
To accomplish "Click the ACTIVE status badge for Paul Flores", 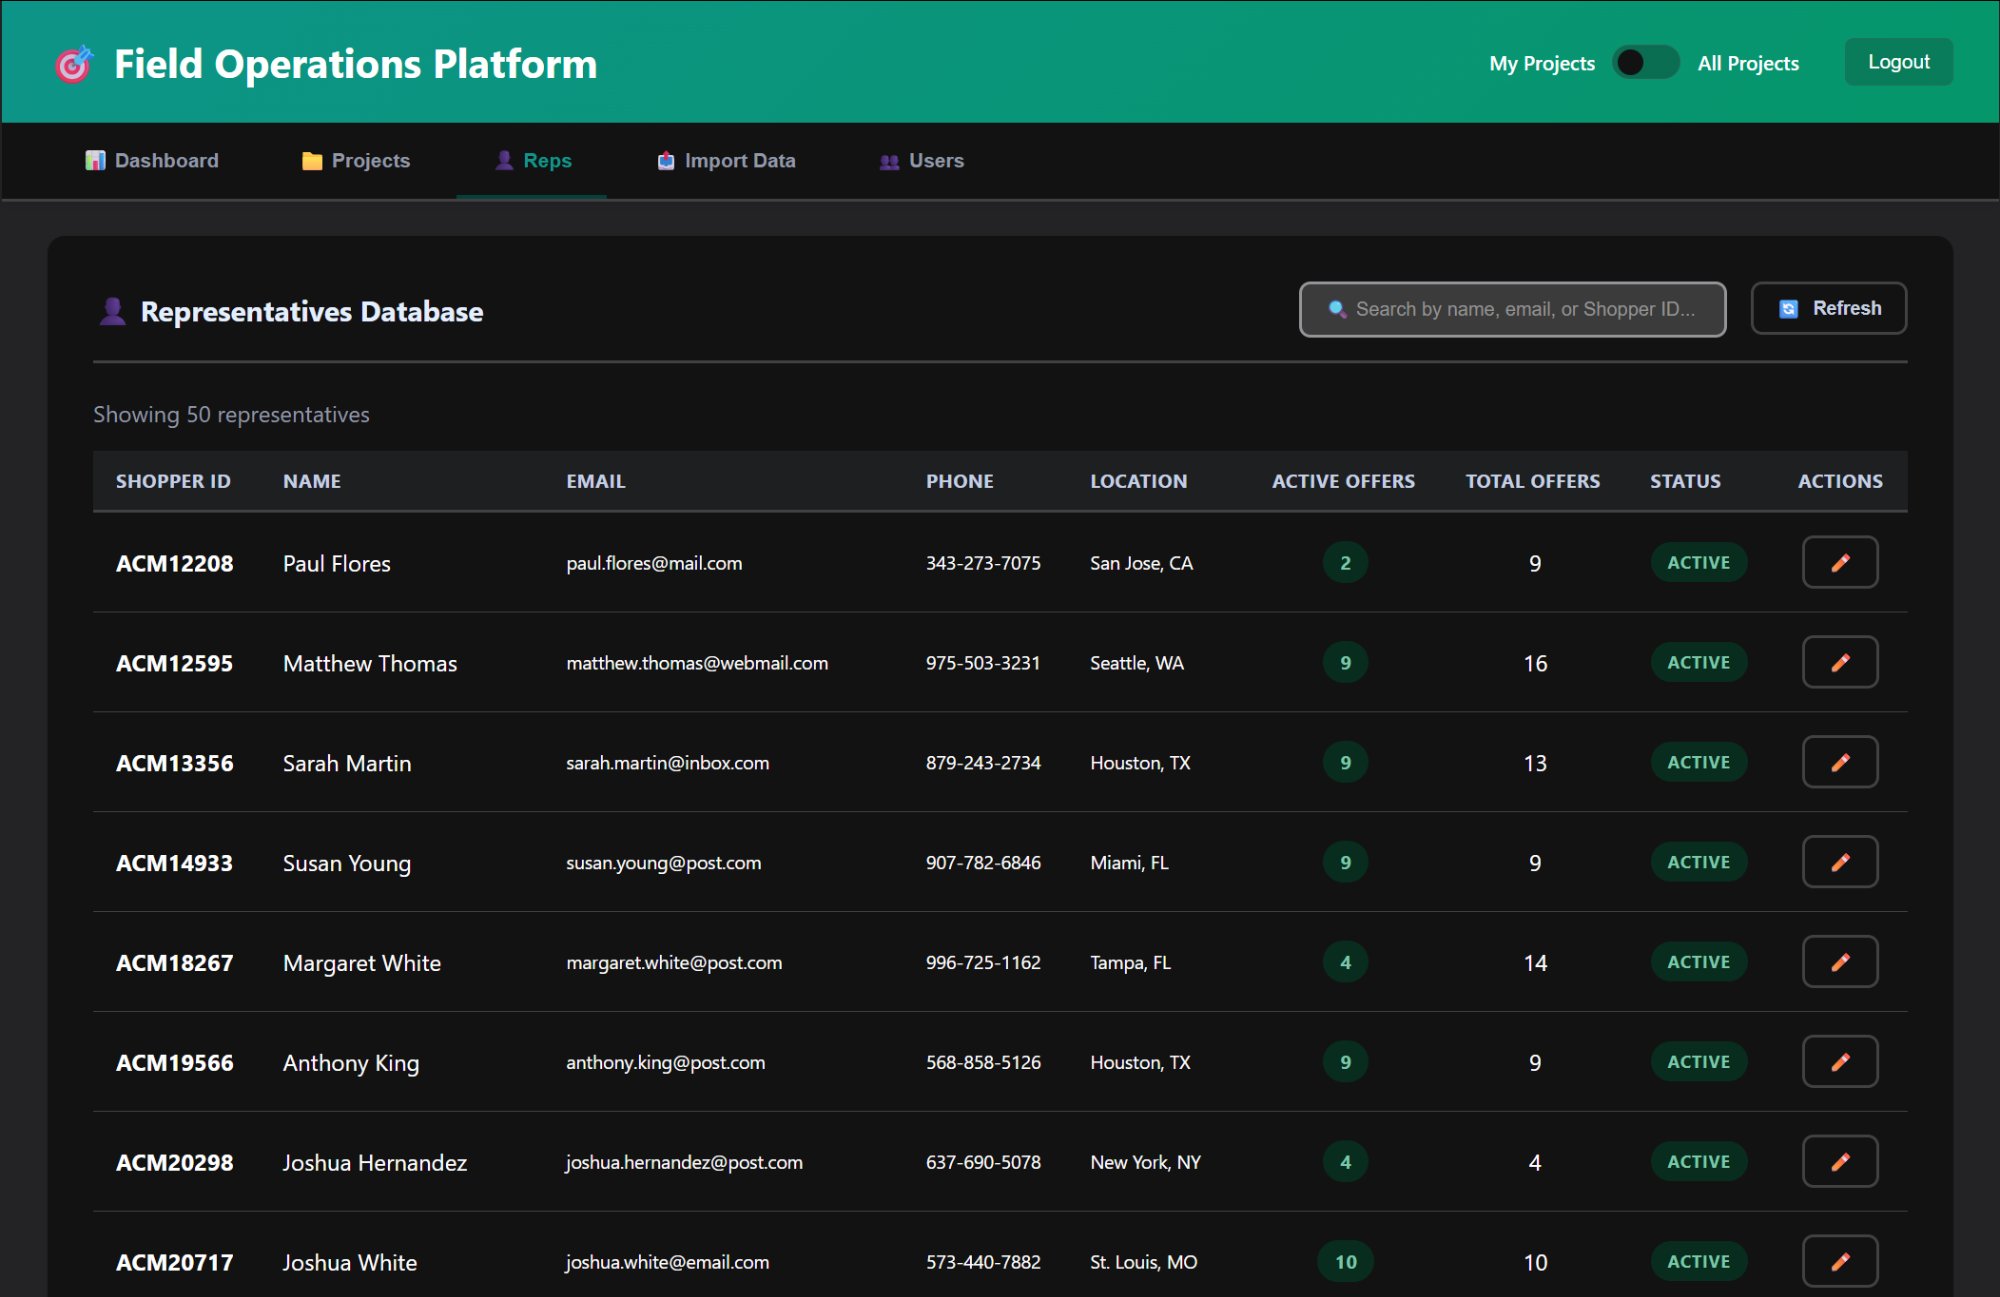I will click(1698, 562).
